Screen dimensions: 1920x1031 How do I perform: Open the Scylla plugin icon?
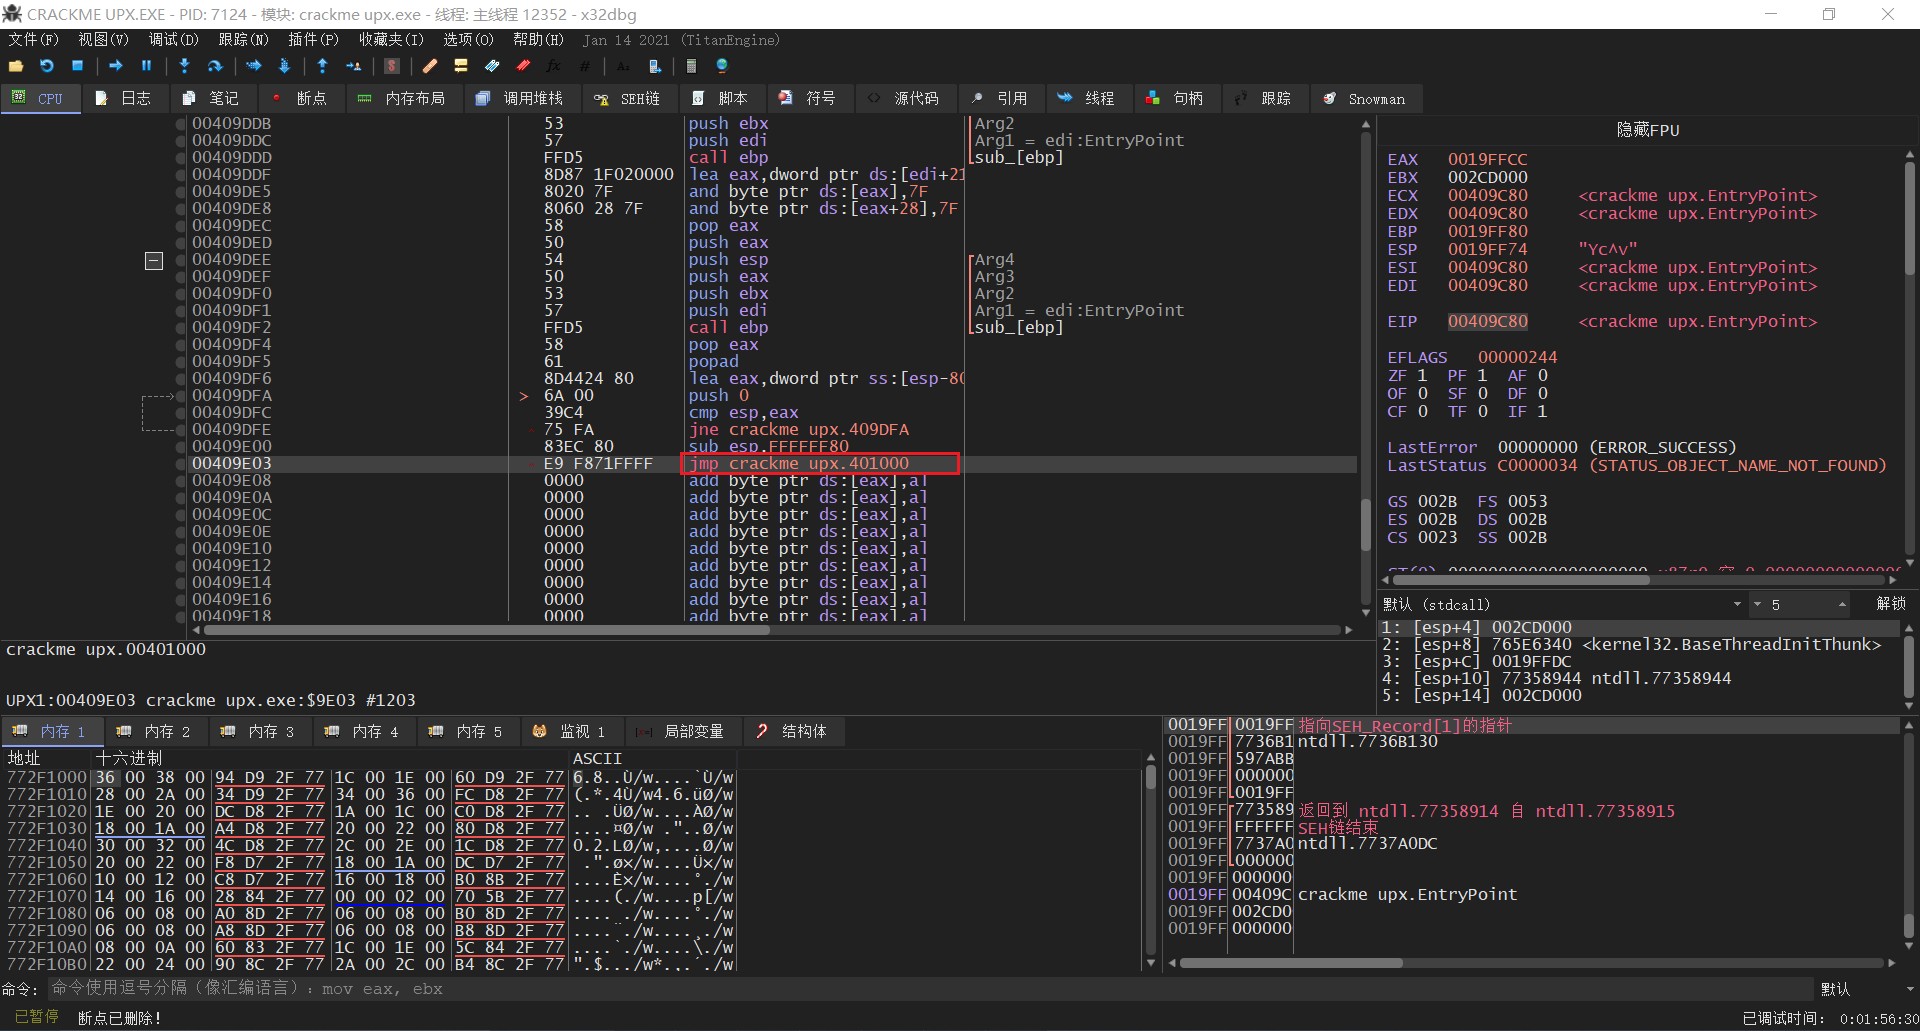pyautogui.click(x=392, y=66)
